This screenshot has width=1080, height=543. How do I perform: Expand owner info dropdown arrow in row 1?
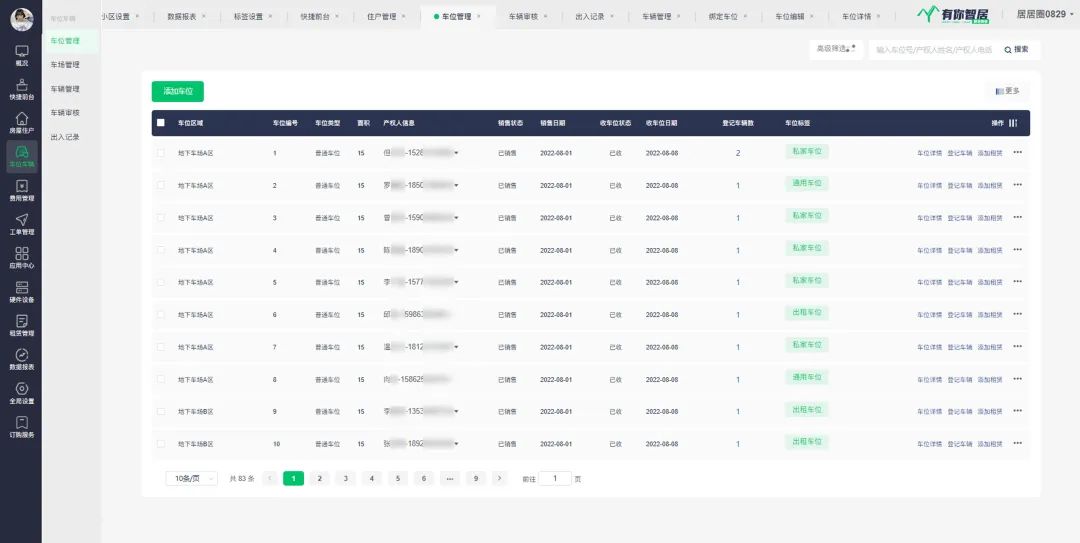[x=456, y=153]
